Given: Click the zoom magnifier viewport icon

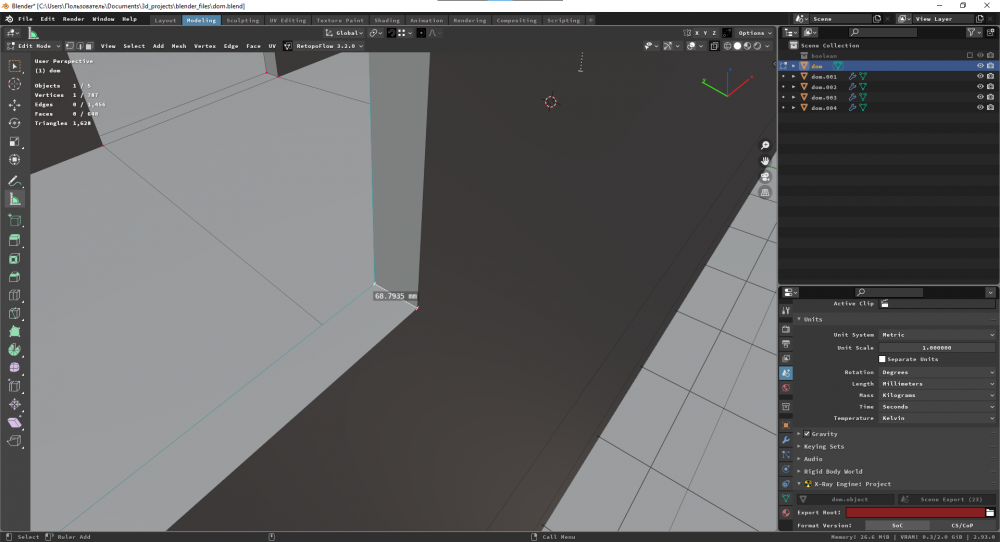Looking at the screenshot, I should tap(765, 146).
